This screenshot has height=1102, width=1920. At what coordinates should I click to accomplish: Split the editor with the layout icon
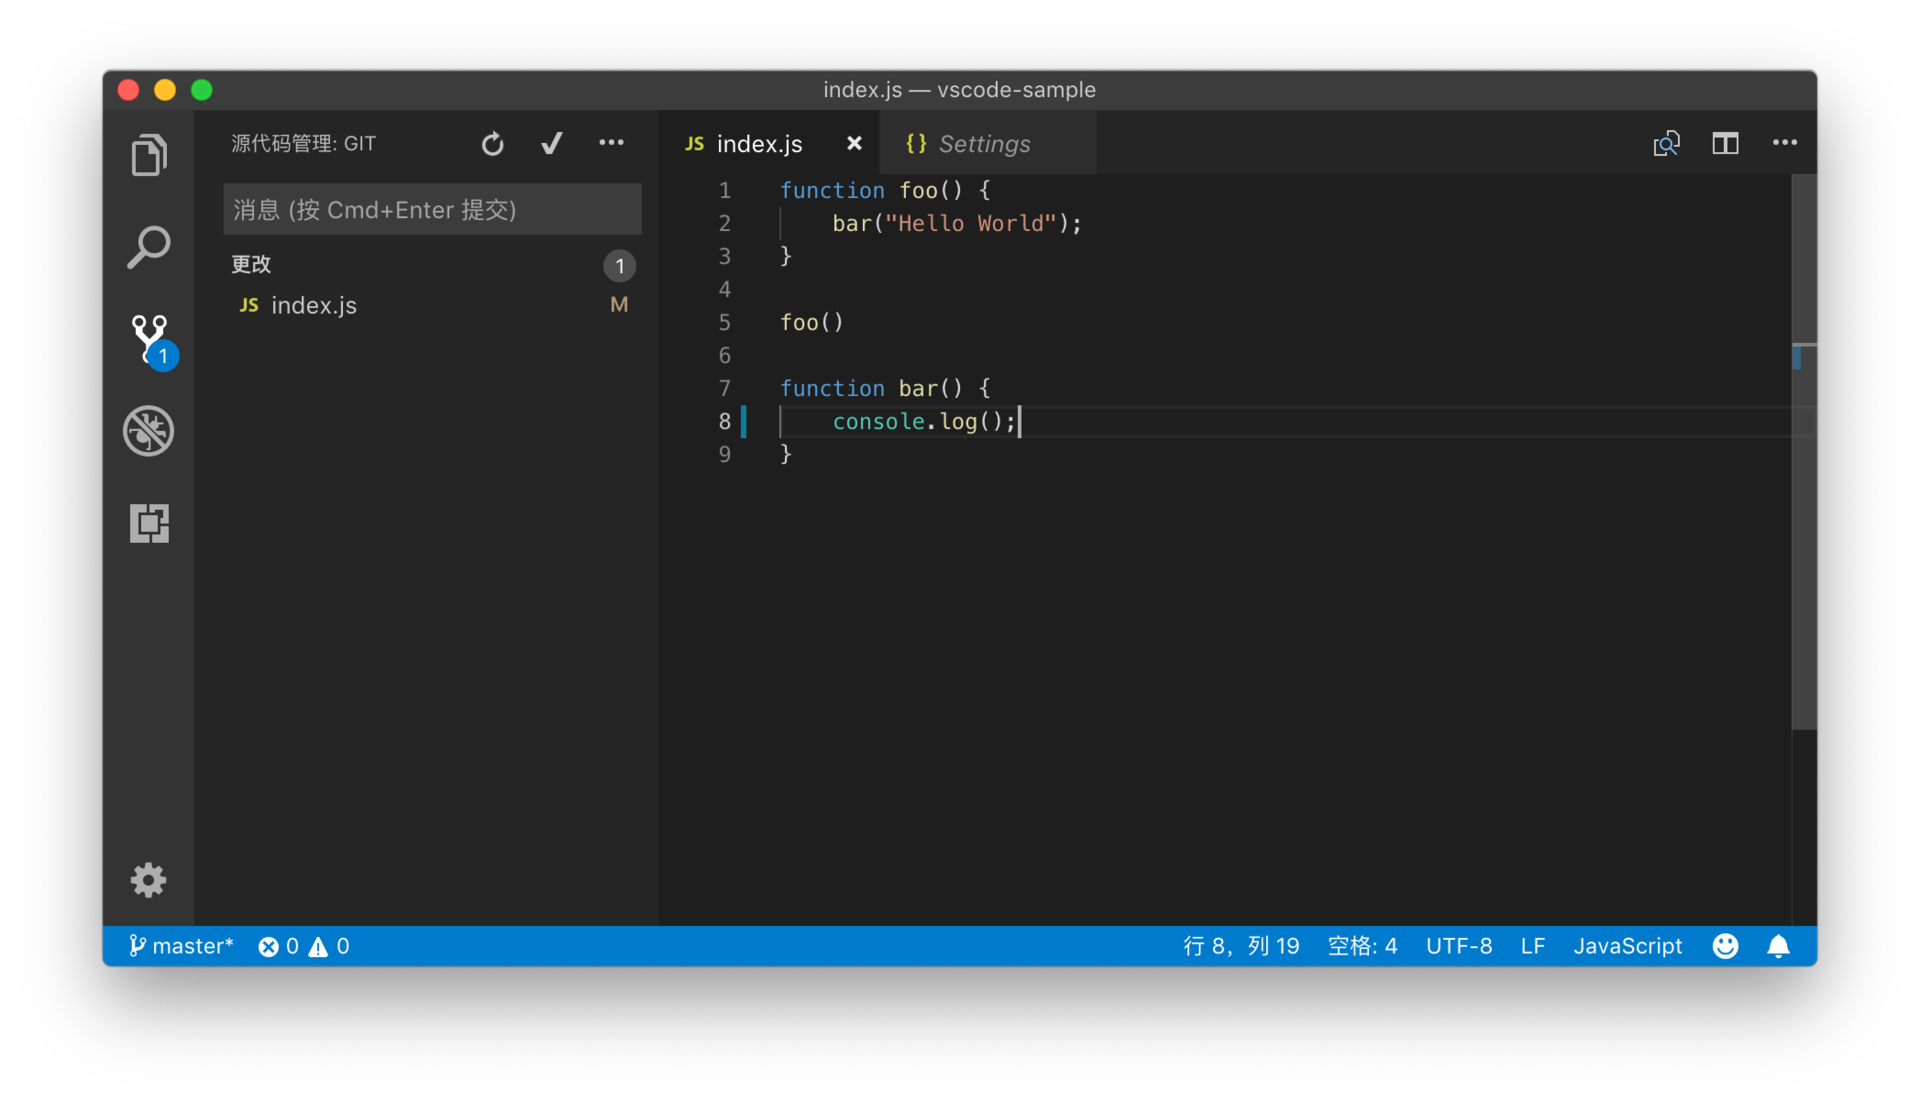coord(1725,143)
